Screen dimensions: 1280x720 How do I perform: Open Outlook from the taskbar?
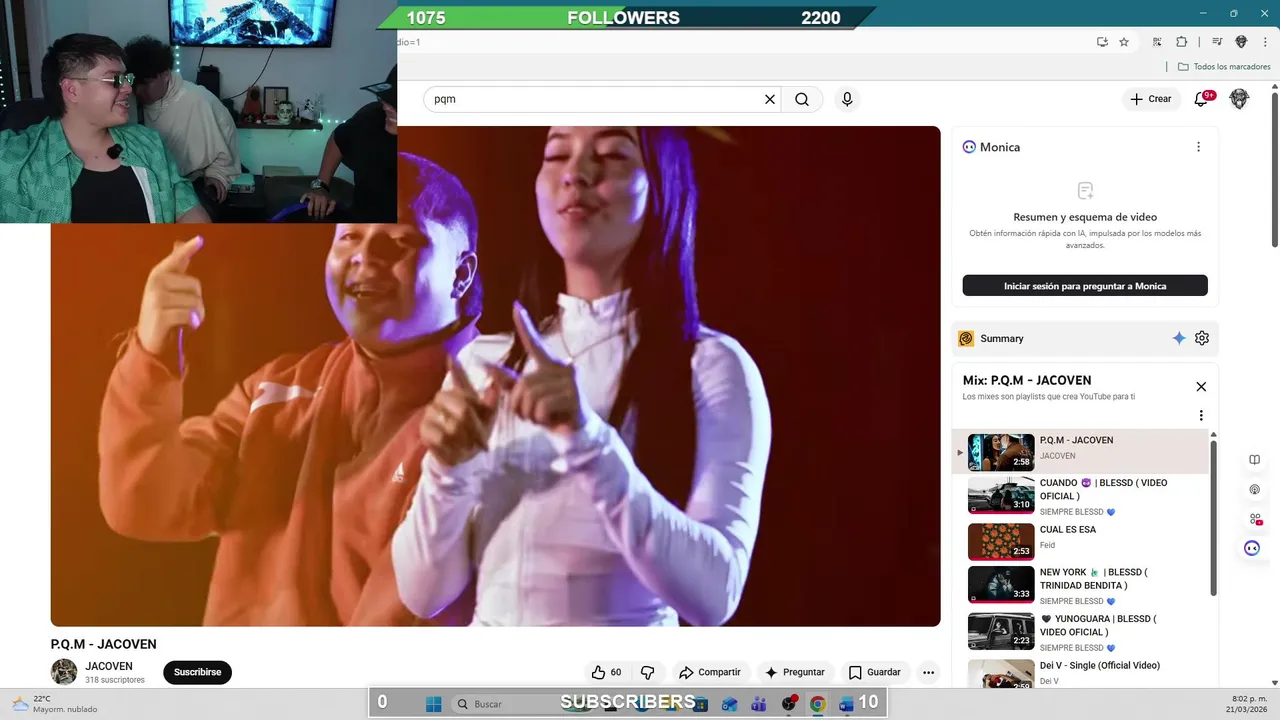click(x=729, y=704)
